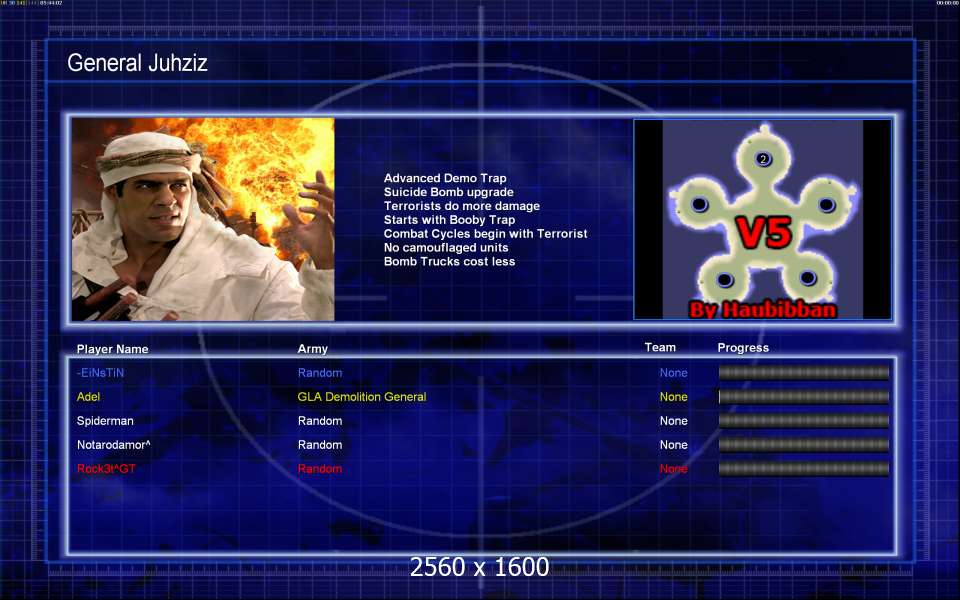Click the Progress column header

pos(743,348)
